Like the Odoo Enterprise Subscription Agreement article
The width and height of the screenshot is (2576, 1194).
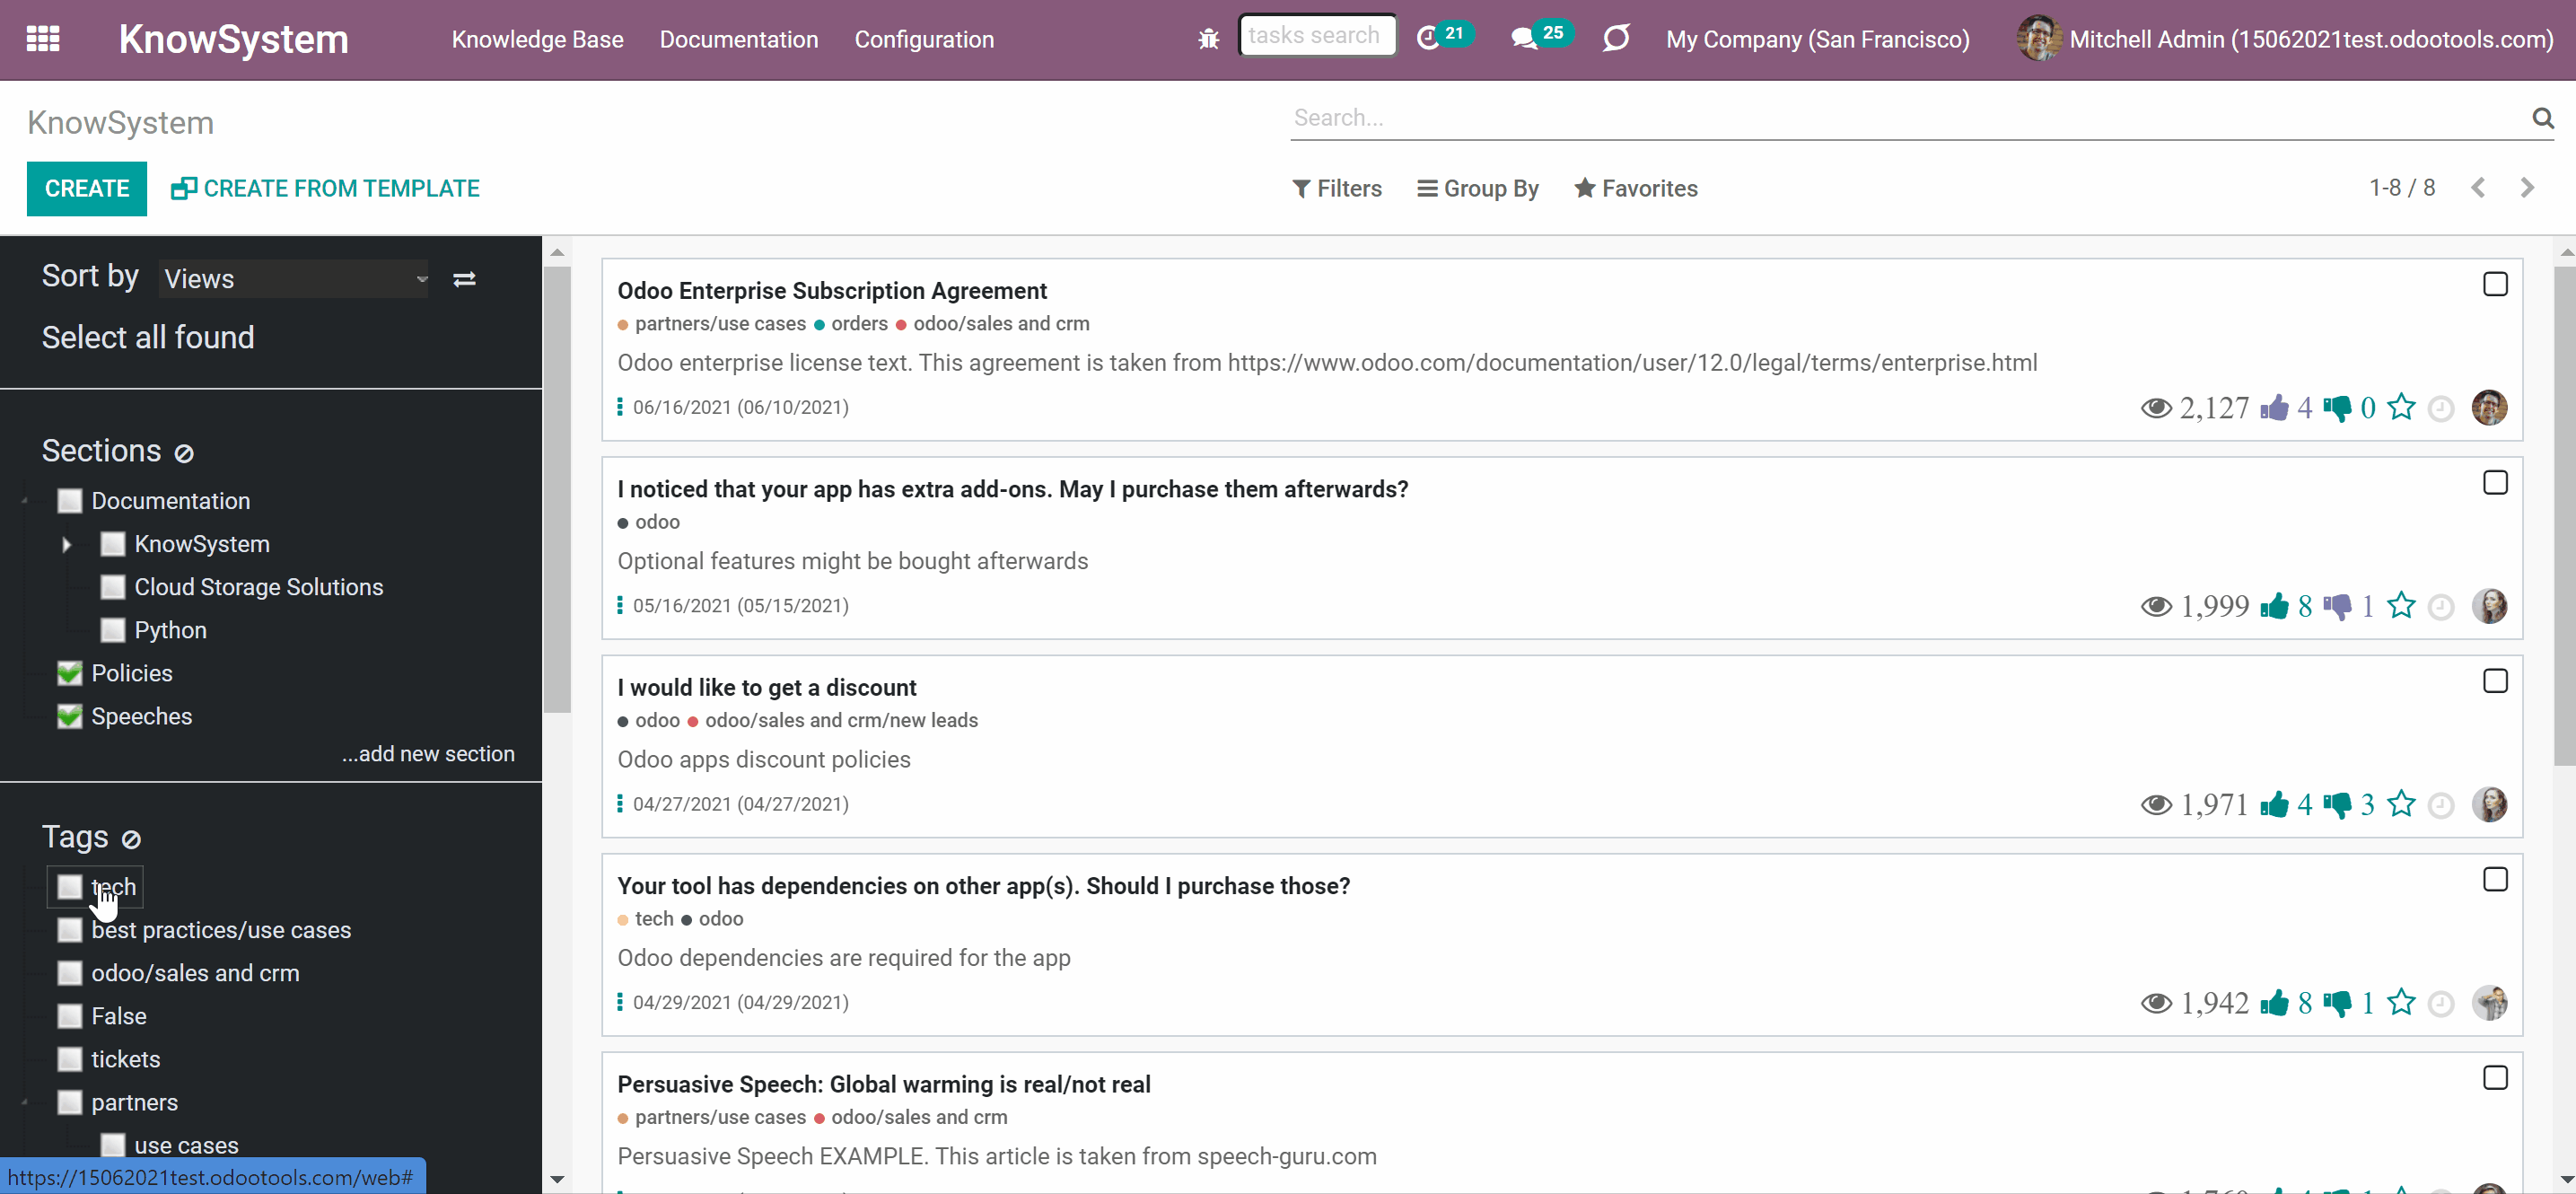click(x=2274, y=407)
